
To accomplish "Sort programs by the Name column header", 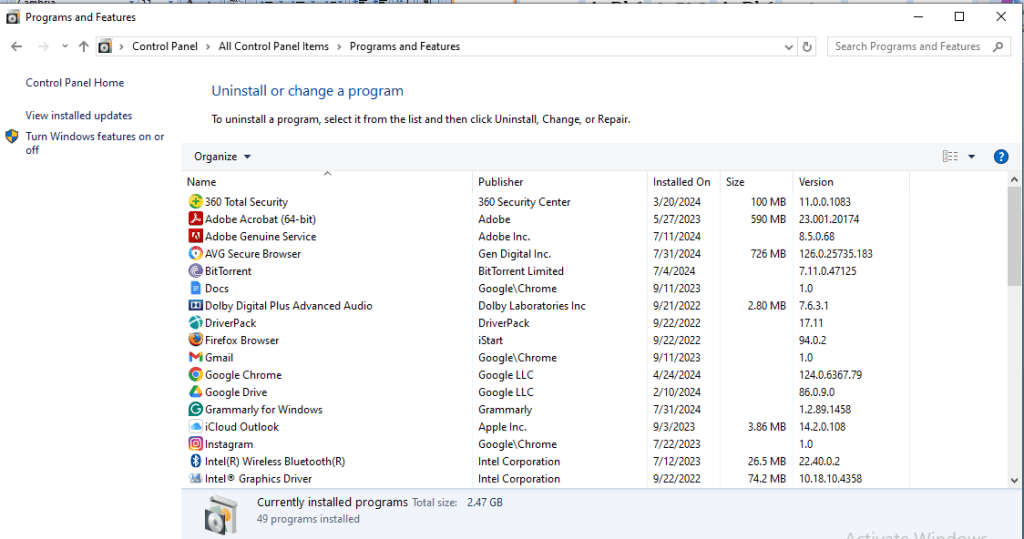I will pyautogui.click(x=202, y=182).
